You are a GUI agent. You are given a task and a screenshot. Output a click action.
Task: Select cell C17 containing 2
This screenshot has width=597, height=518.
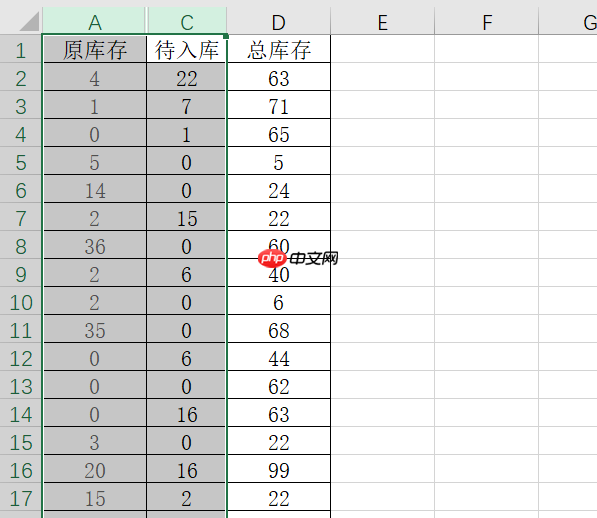tap(187, 496)
